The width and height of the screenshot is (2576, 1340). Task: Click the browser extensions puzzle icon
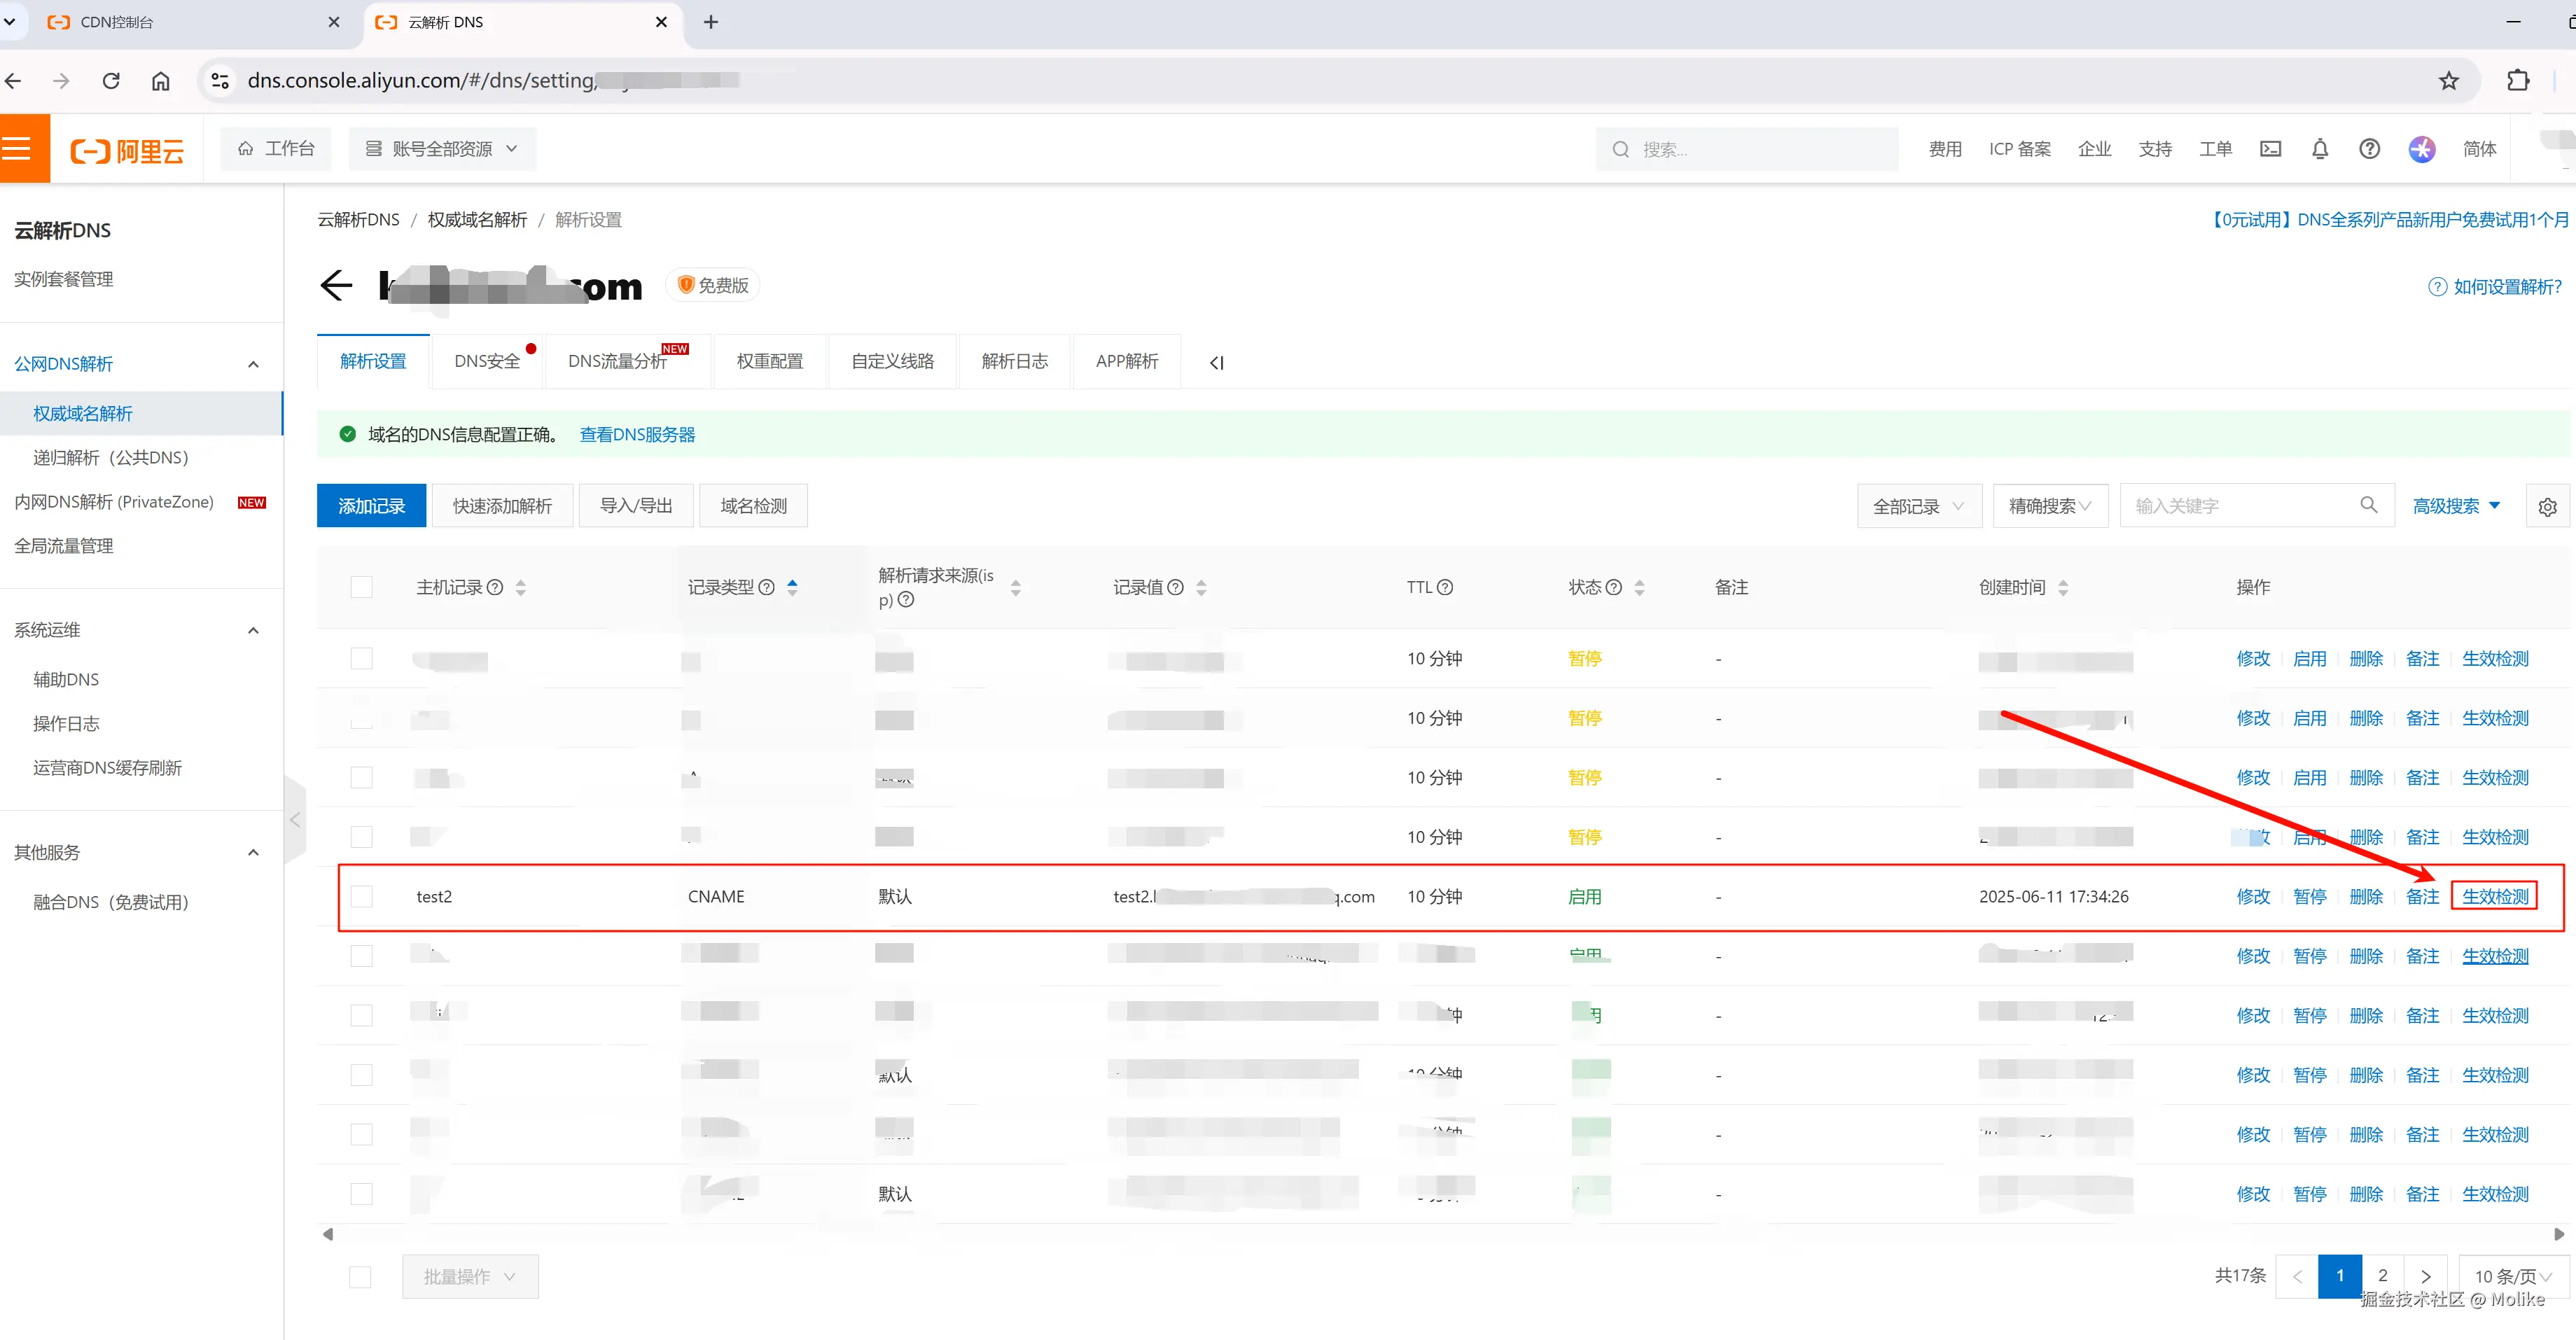[x=2518, y=81]
